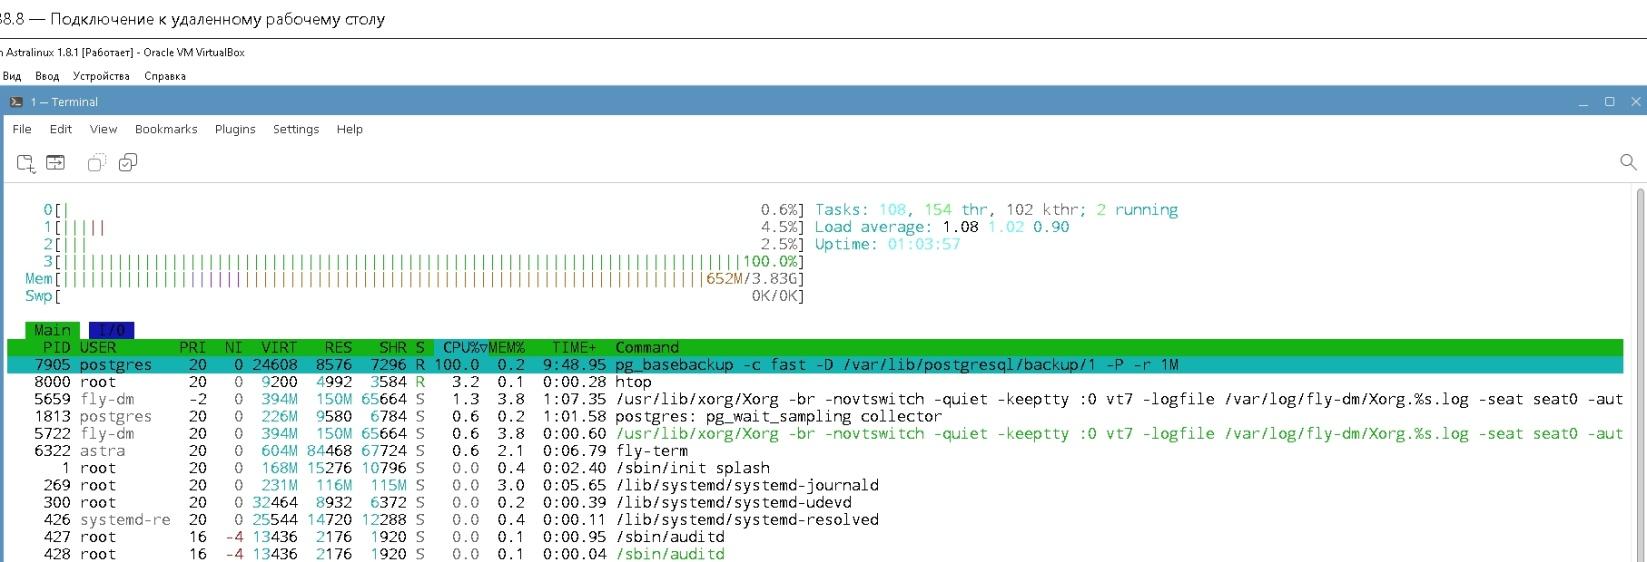The height and width of the screenshot is (562, 1647).
Task: Select the htop Main tab
Action: [53, 330]
